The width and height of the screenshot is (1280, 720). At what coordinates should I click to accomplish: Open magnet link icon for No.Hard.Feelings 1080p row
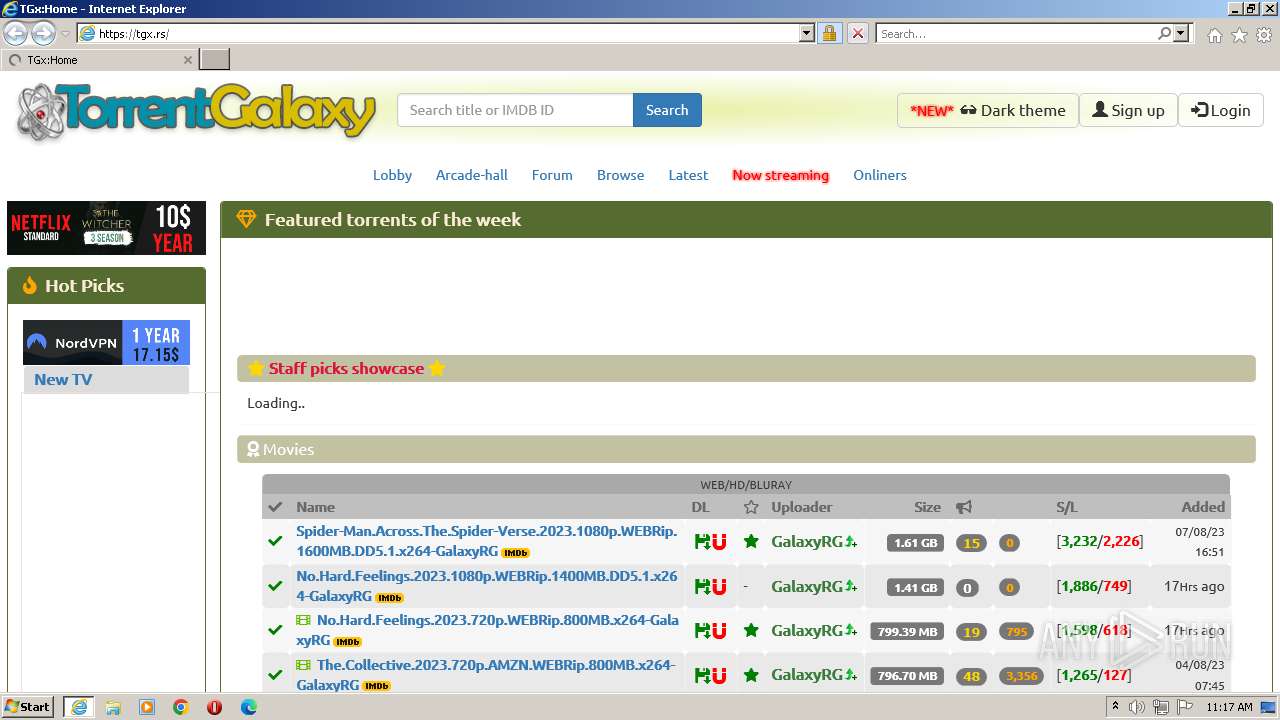719,587
